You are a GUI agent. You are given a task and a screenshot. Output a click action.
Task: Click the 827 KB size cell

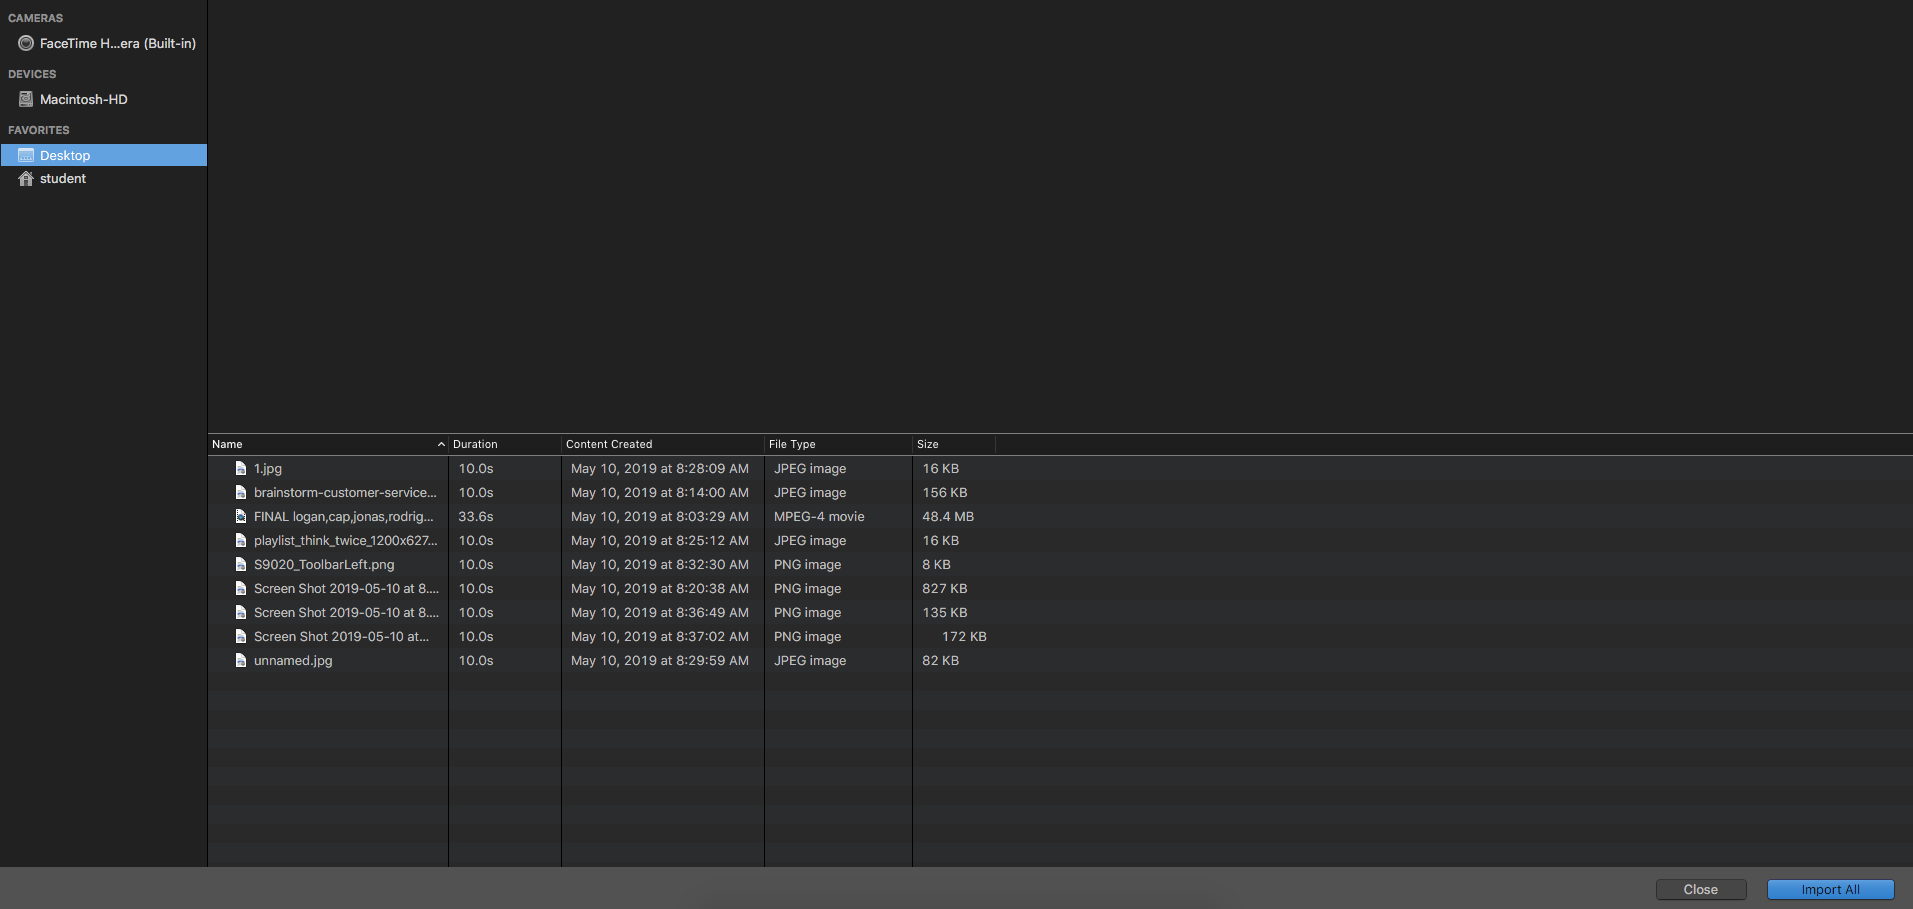coord(945,588)
